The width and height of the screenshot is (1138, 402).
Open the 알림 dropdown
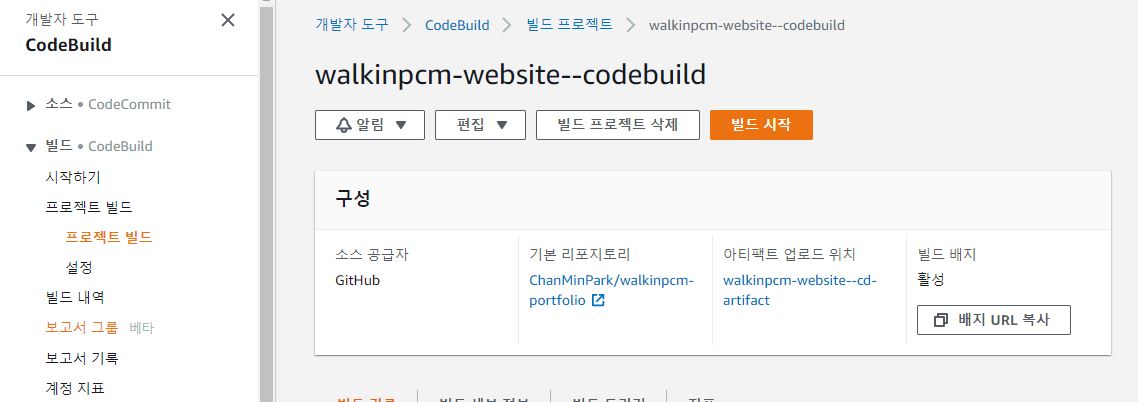pyautogui.click(x=370, y=125)
